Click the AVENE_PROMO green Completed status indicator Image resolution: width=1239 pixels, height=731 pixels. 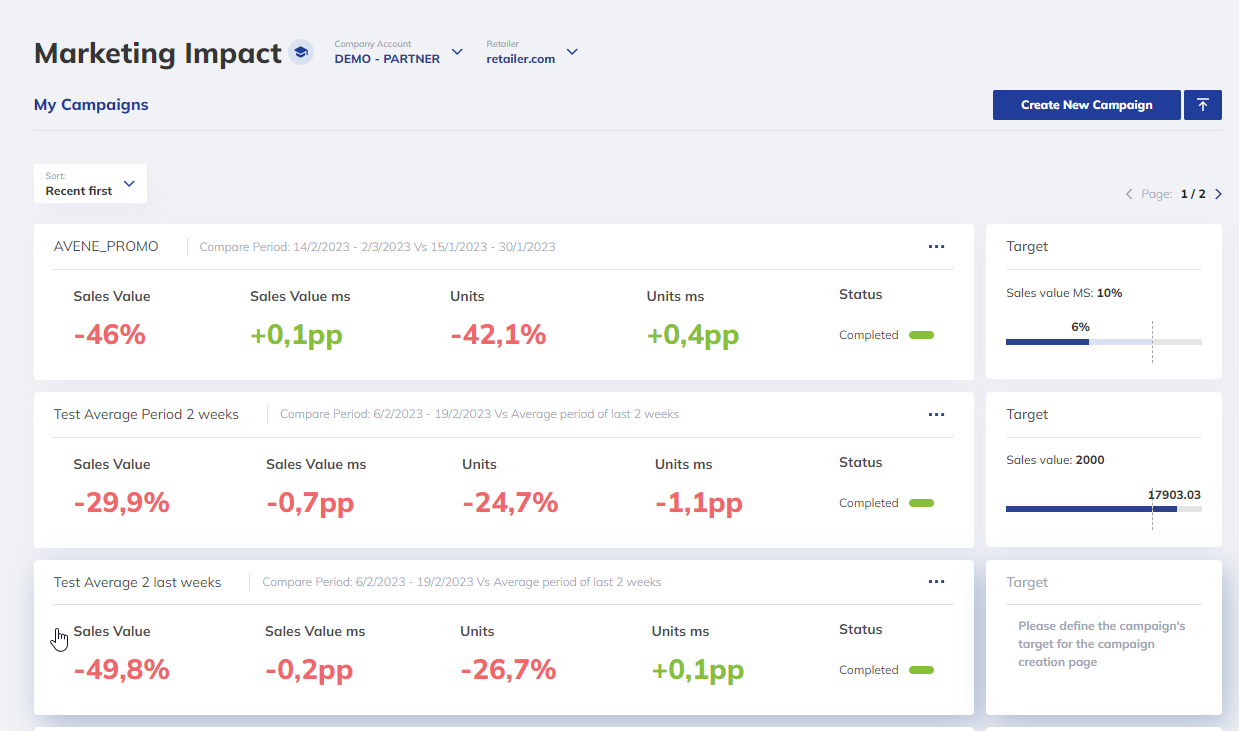(921, 335)
